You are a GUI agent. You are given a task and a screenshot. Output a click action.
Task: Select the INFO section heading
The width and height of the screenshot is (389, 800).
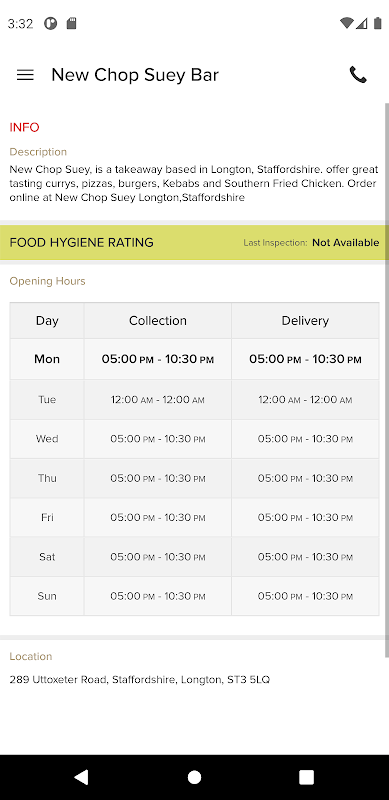point(25,127)
